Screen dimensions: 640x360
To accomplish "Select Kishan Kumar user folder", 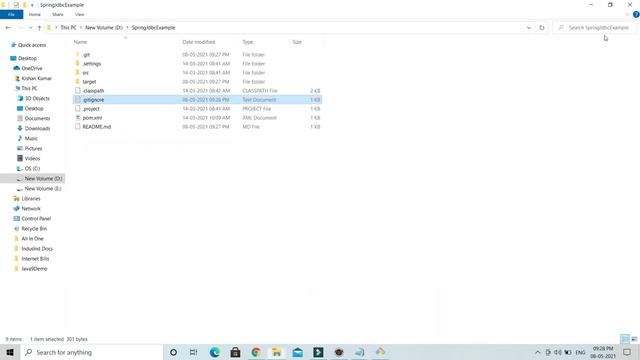I will [x=36, y=78].
